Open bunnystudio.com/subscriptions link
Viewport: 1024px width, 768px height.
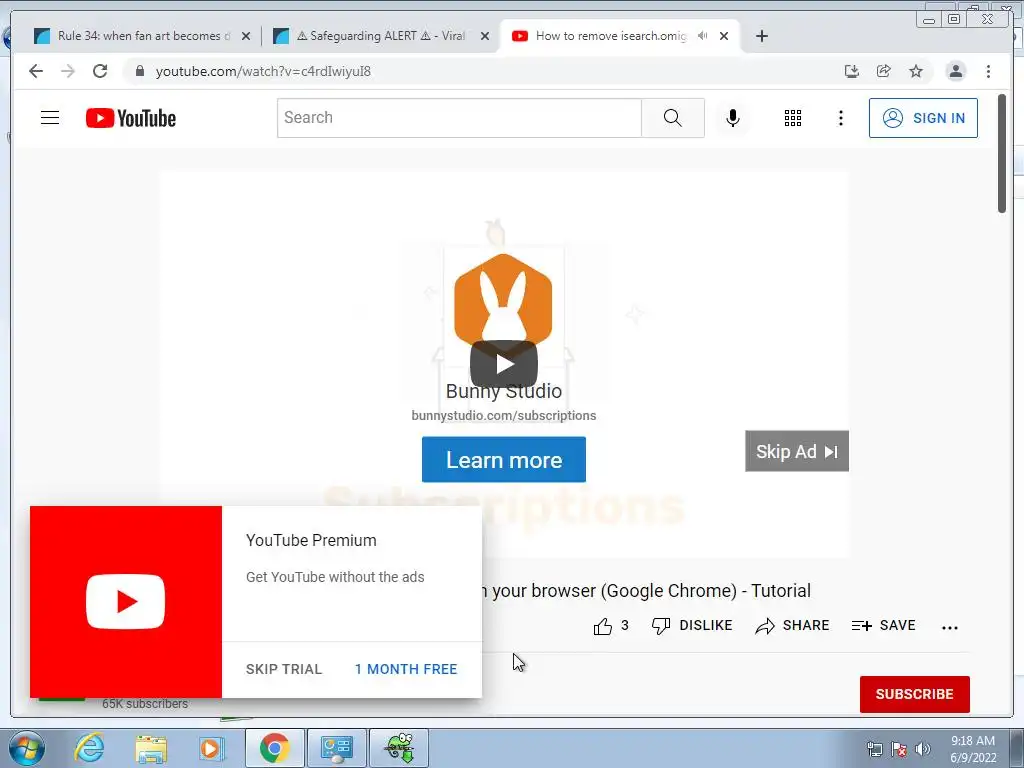click(504, 416)
